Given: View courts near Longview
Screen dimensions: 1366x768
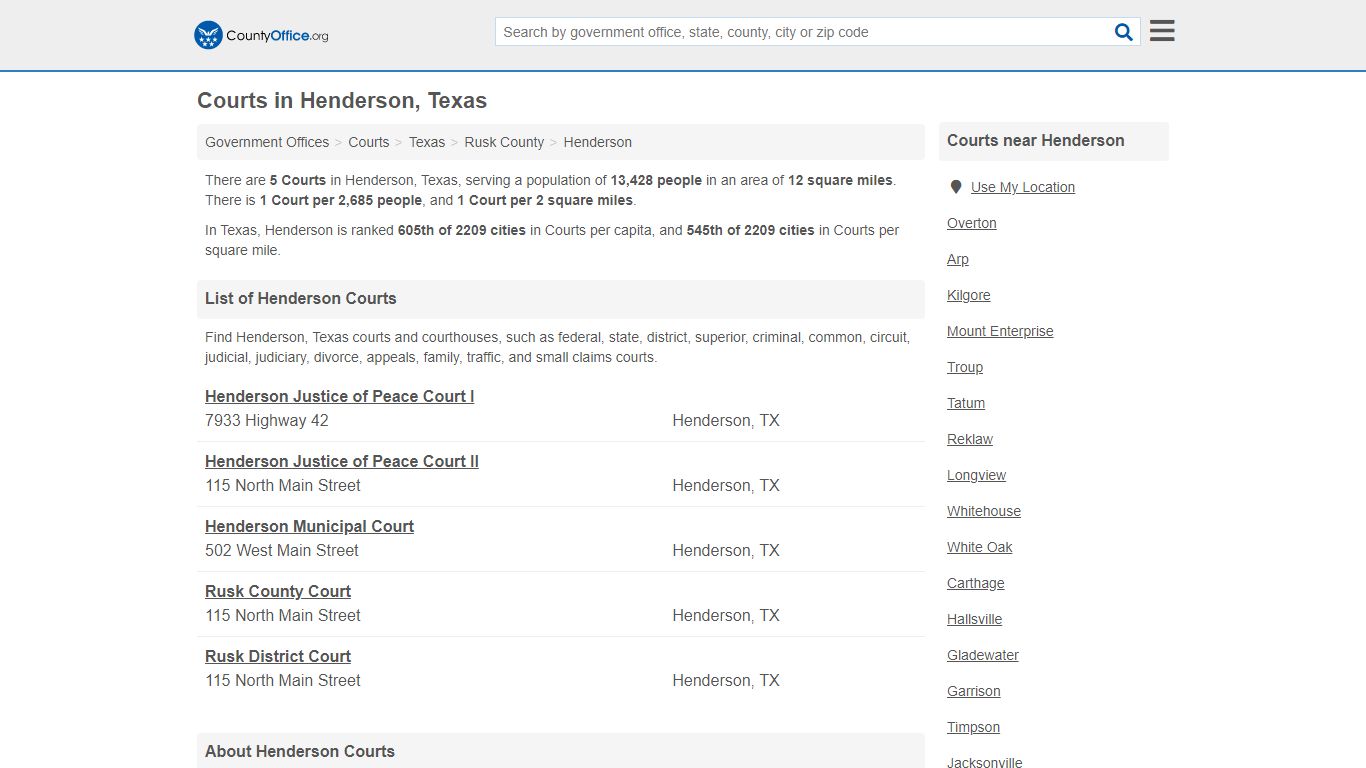Looking at the screenshot, I should pyautogui.click(x=976, y=475).
